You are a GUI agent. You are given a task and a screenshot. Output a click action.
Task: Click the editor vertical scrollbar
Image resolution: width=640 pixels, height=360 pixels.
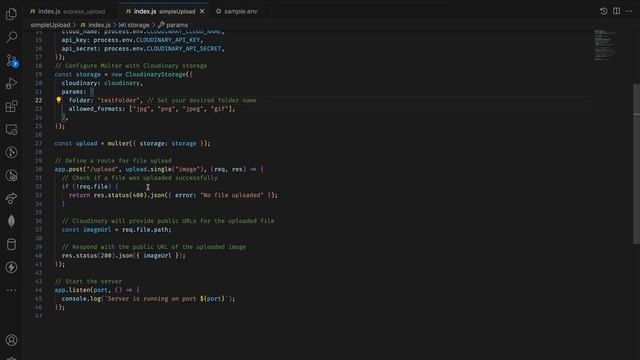[636, 164]
